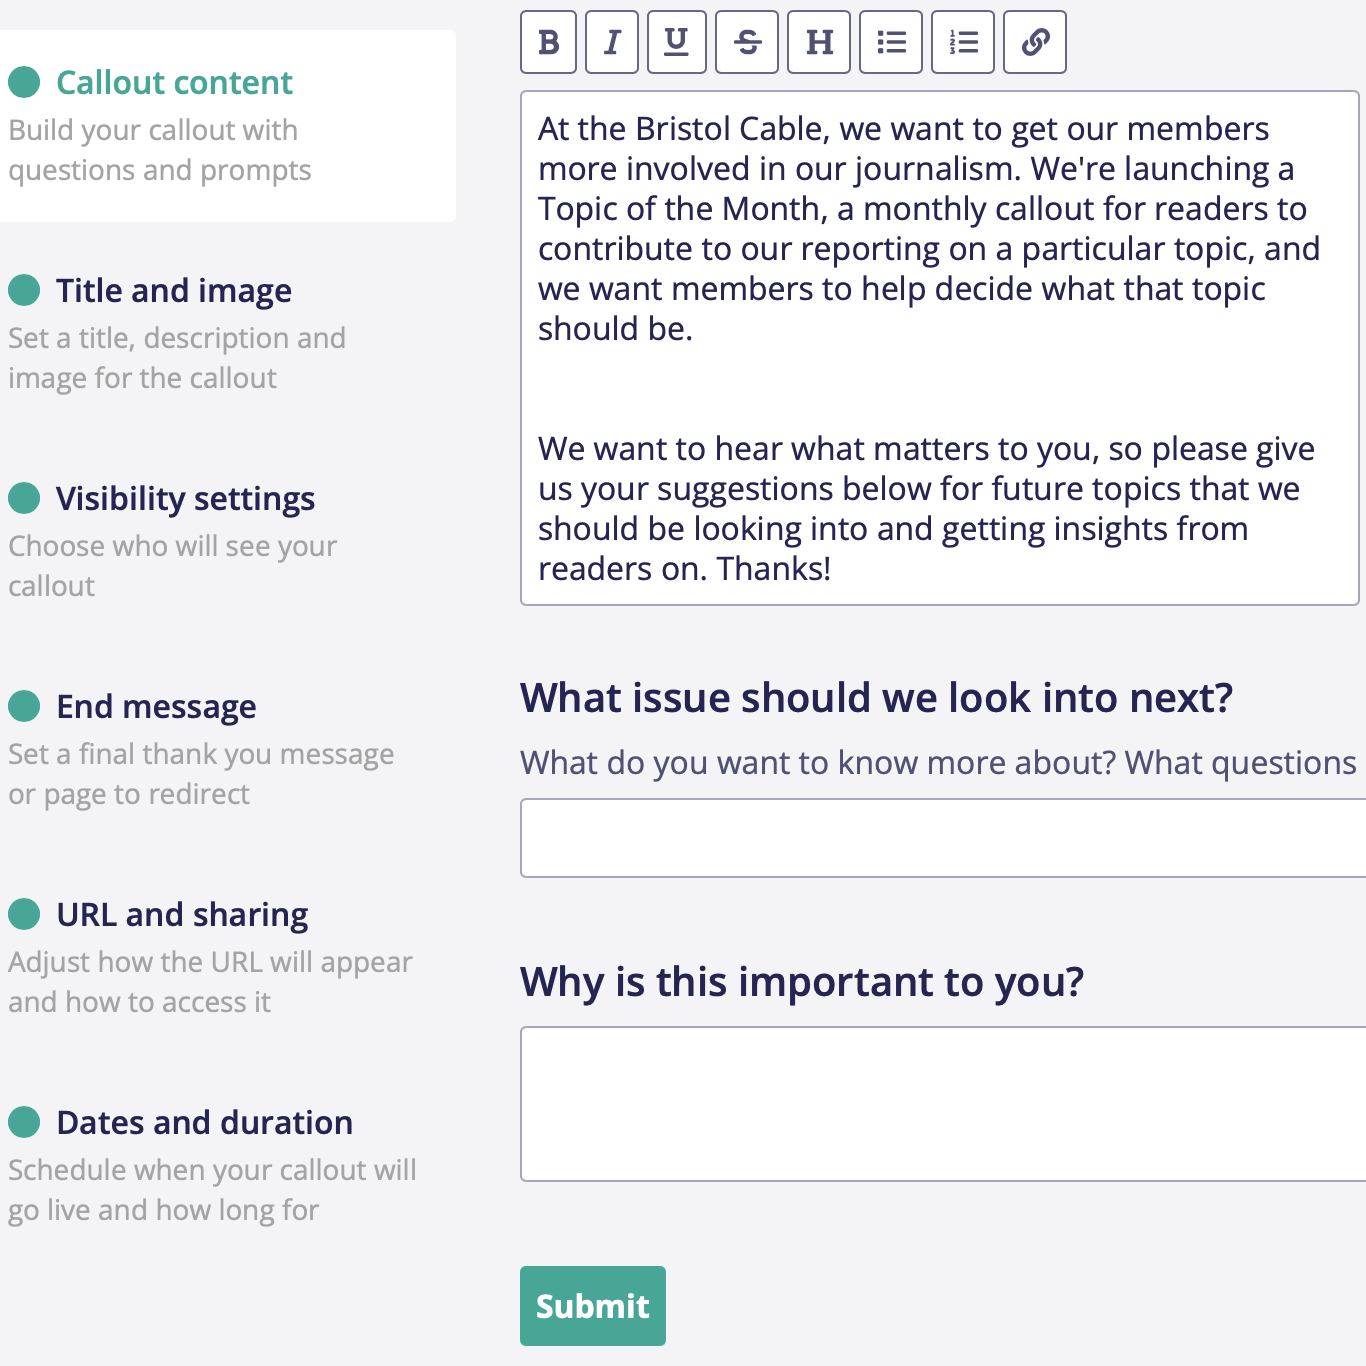1366x1366 pixels.
Task: Go to Title and image step
Action: 174,290
